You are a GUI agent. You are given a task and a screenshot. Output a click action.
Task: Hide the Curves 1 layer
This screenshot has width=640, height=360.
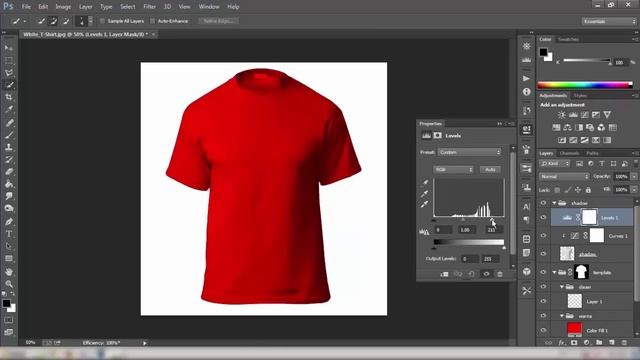tap(543, 236)
